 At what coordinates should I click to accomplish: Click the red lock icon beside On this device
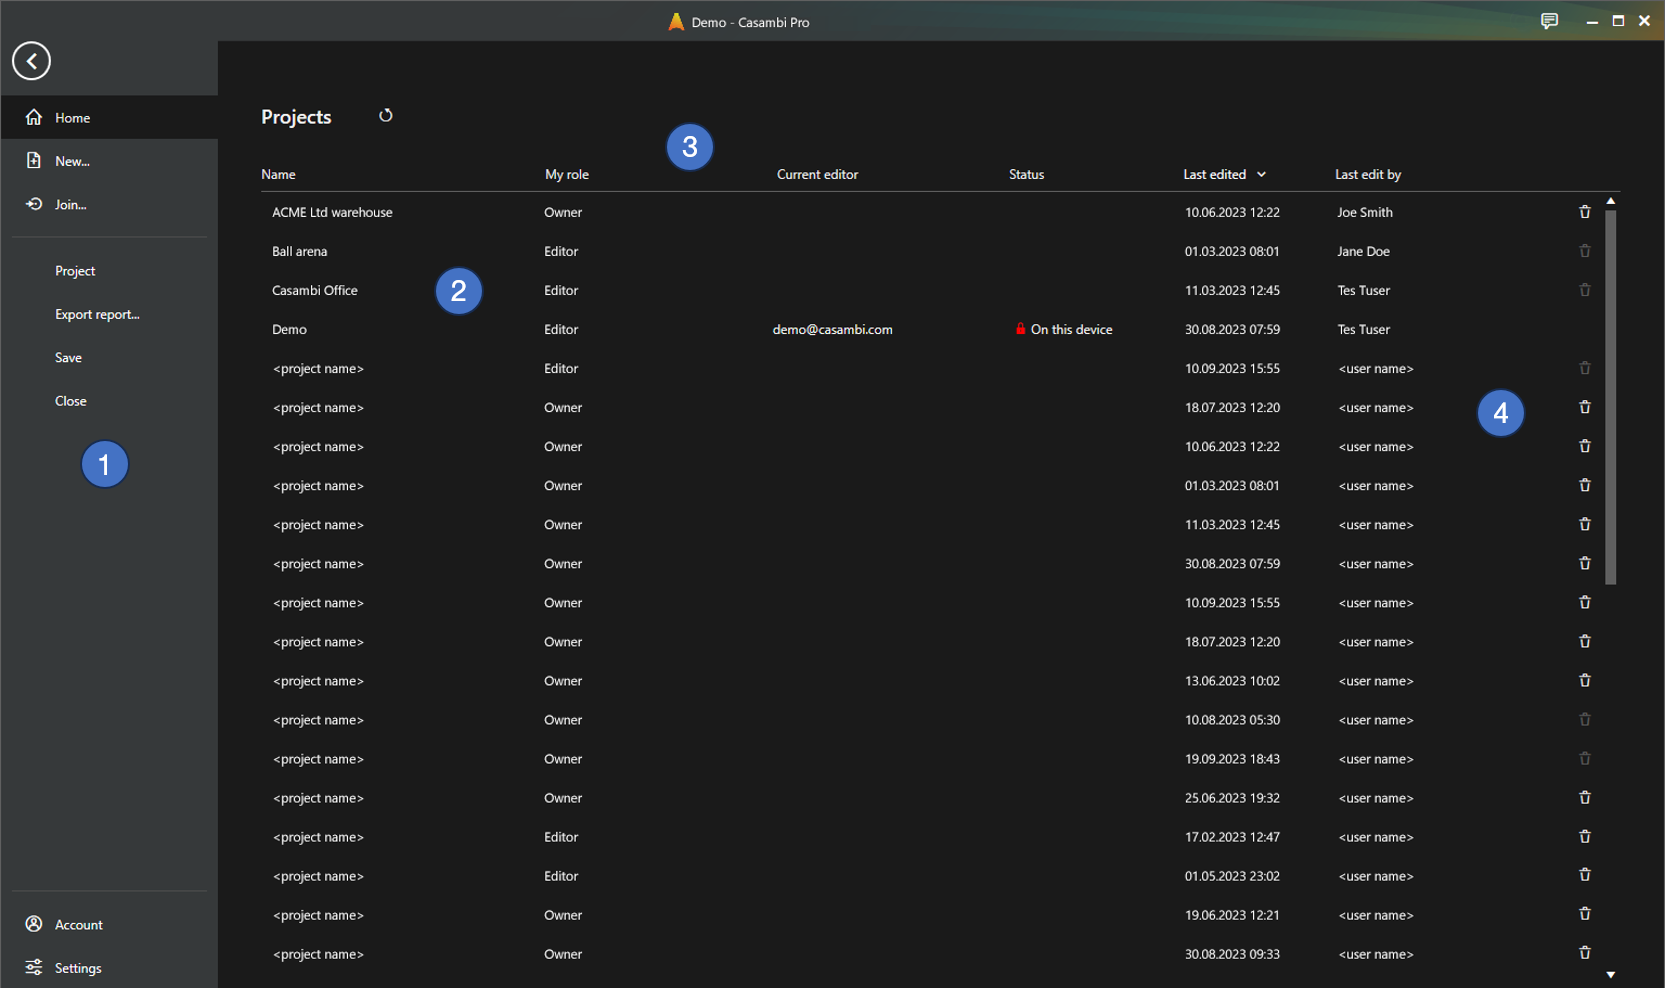(x=1021, y=328)
